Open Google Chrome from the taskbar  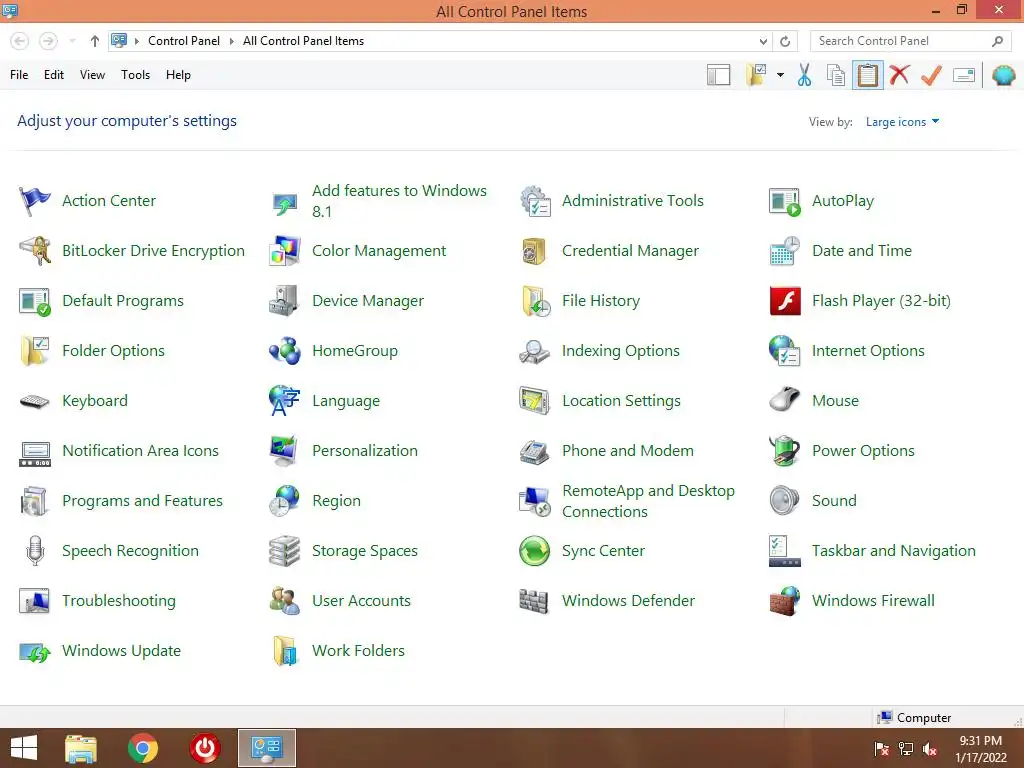[x=143, y=748]
